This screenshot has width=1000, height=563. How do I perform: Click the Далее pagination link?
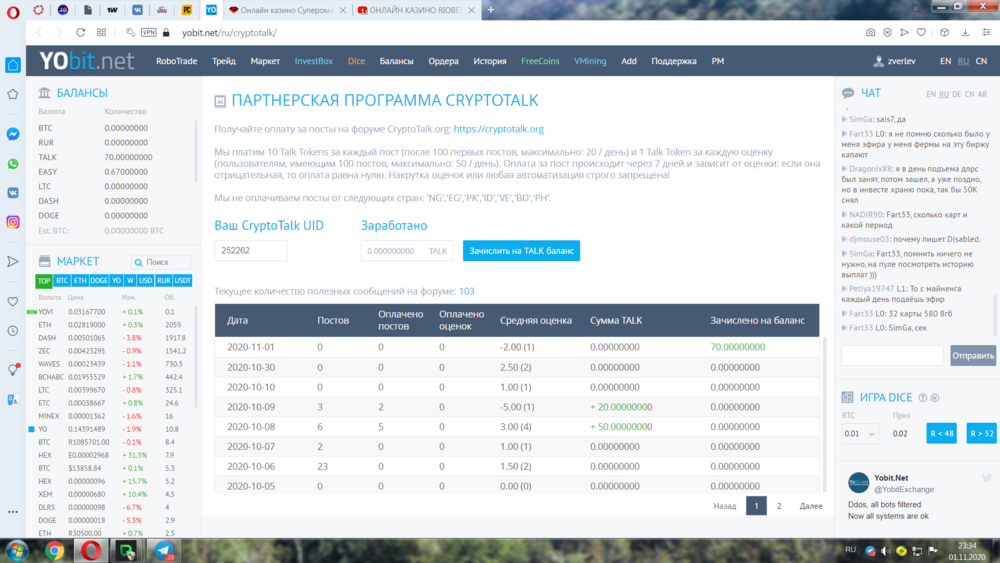811,506
